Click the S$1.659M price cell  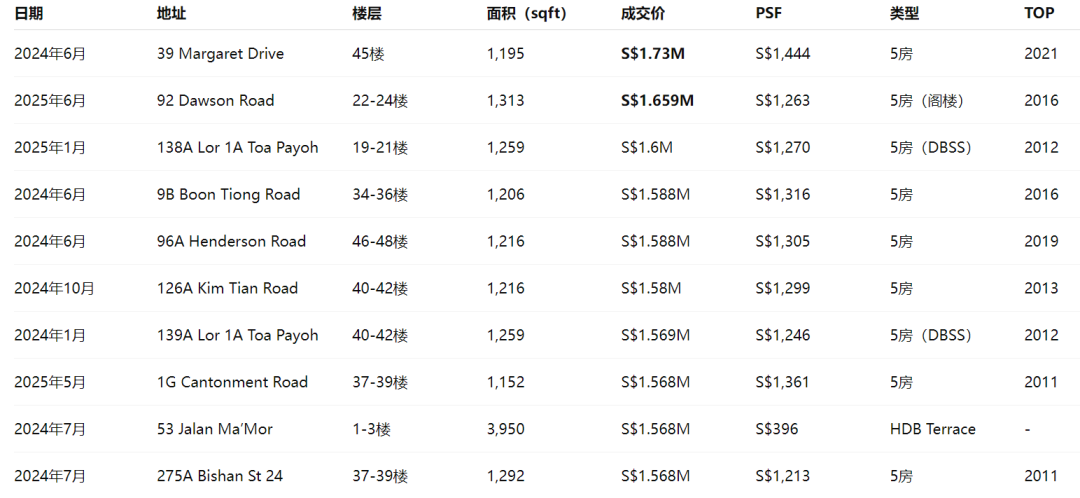tap(658, 101)
